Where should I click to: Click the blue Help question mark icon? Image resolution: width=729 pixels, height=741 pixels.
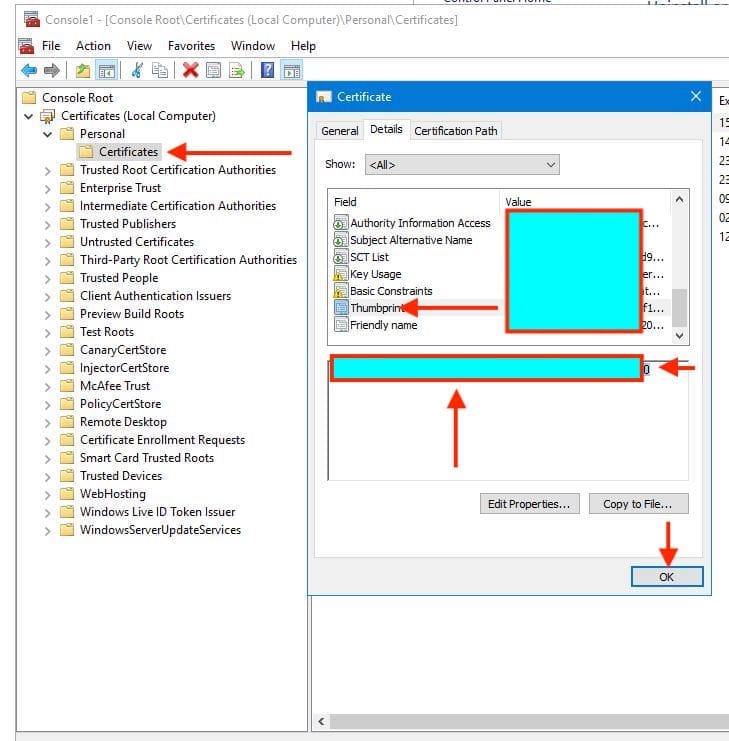tap(268, 70)
